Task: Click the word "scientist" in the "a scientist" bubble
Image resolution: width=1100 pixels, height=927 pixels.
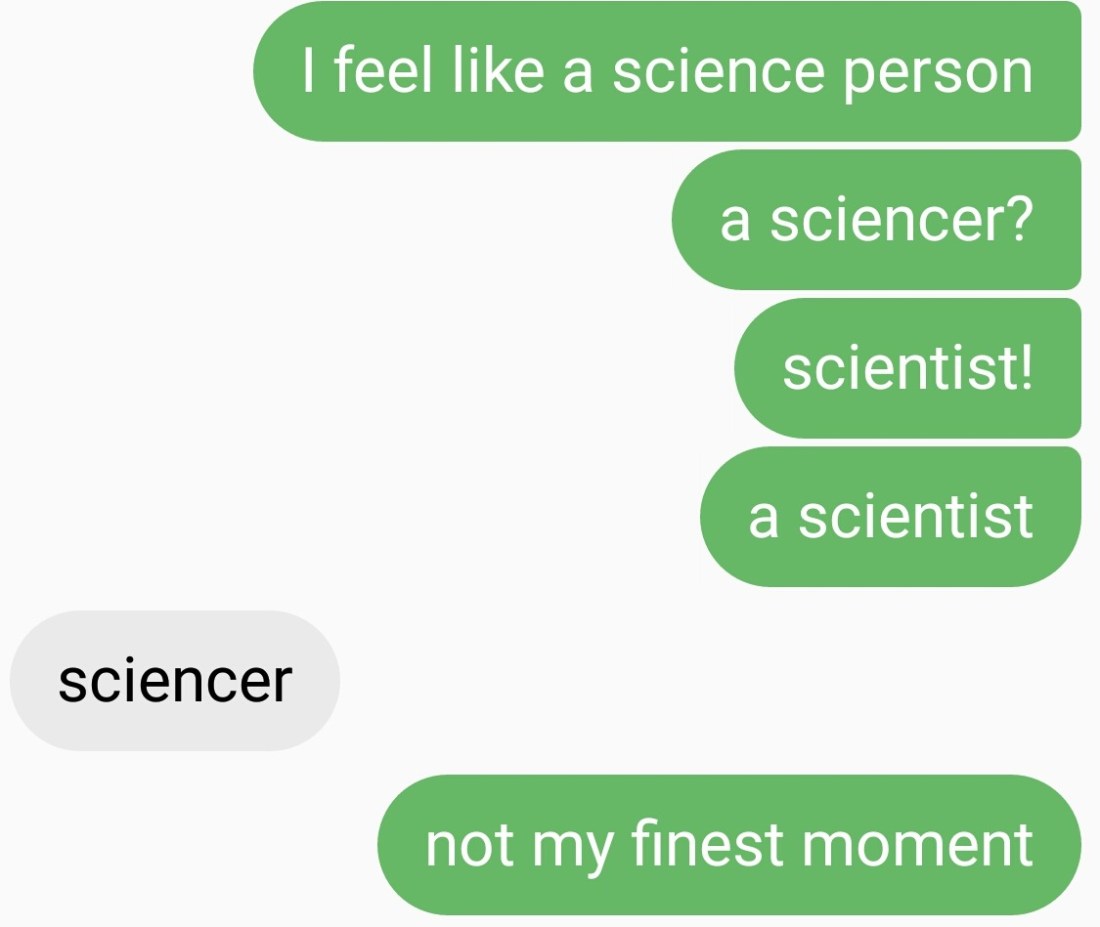Action: (915, 516)
